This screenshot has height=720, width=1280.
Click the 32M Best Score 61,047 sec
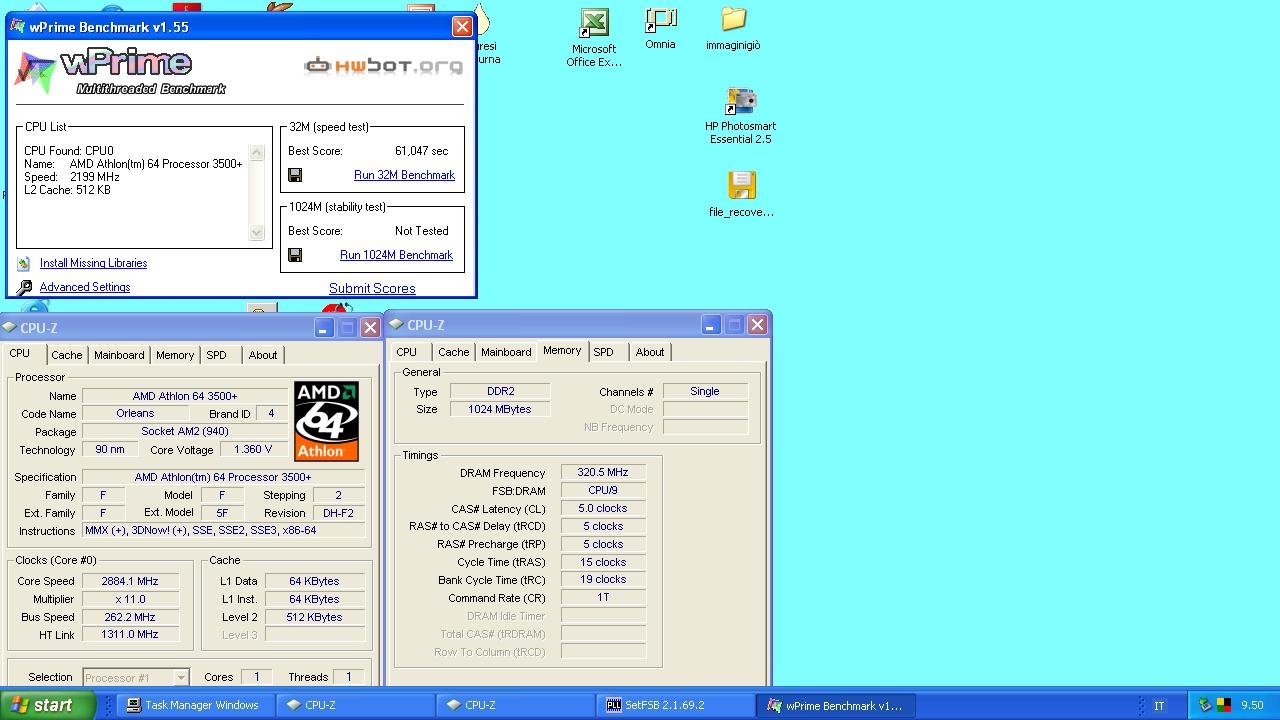point(421,151)
